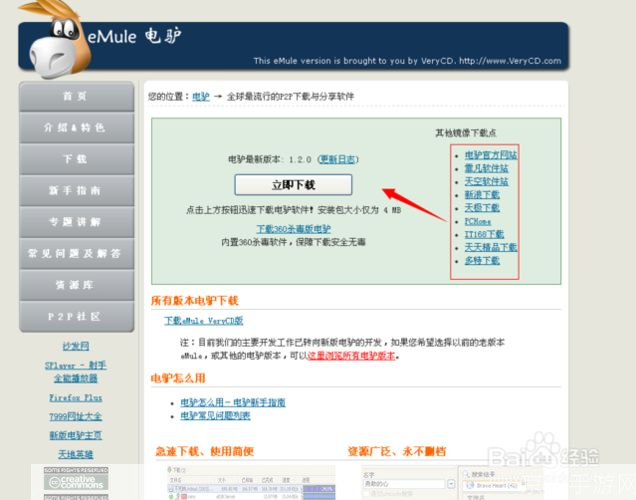The height and width of the screenshot is (500, 636).
Task: Follow the 电驴 breadcrumb link
Action: click(201, 97)
